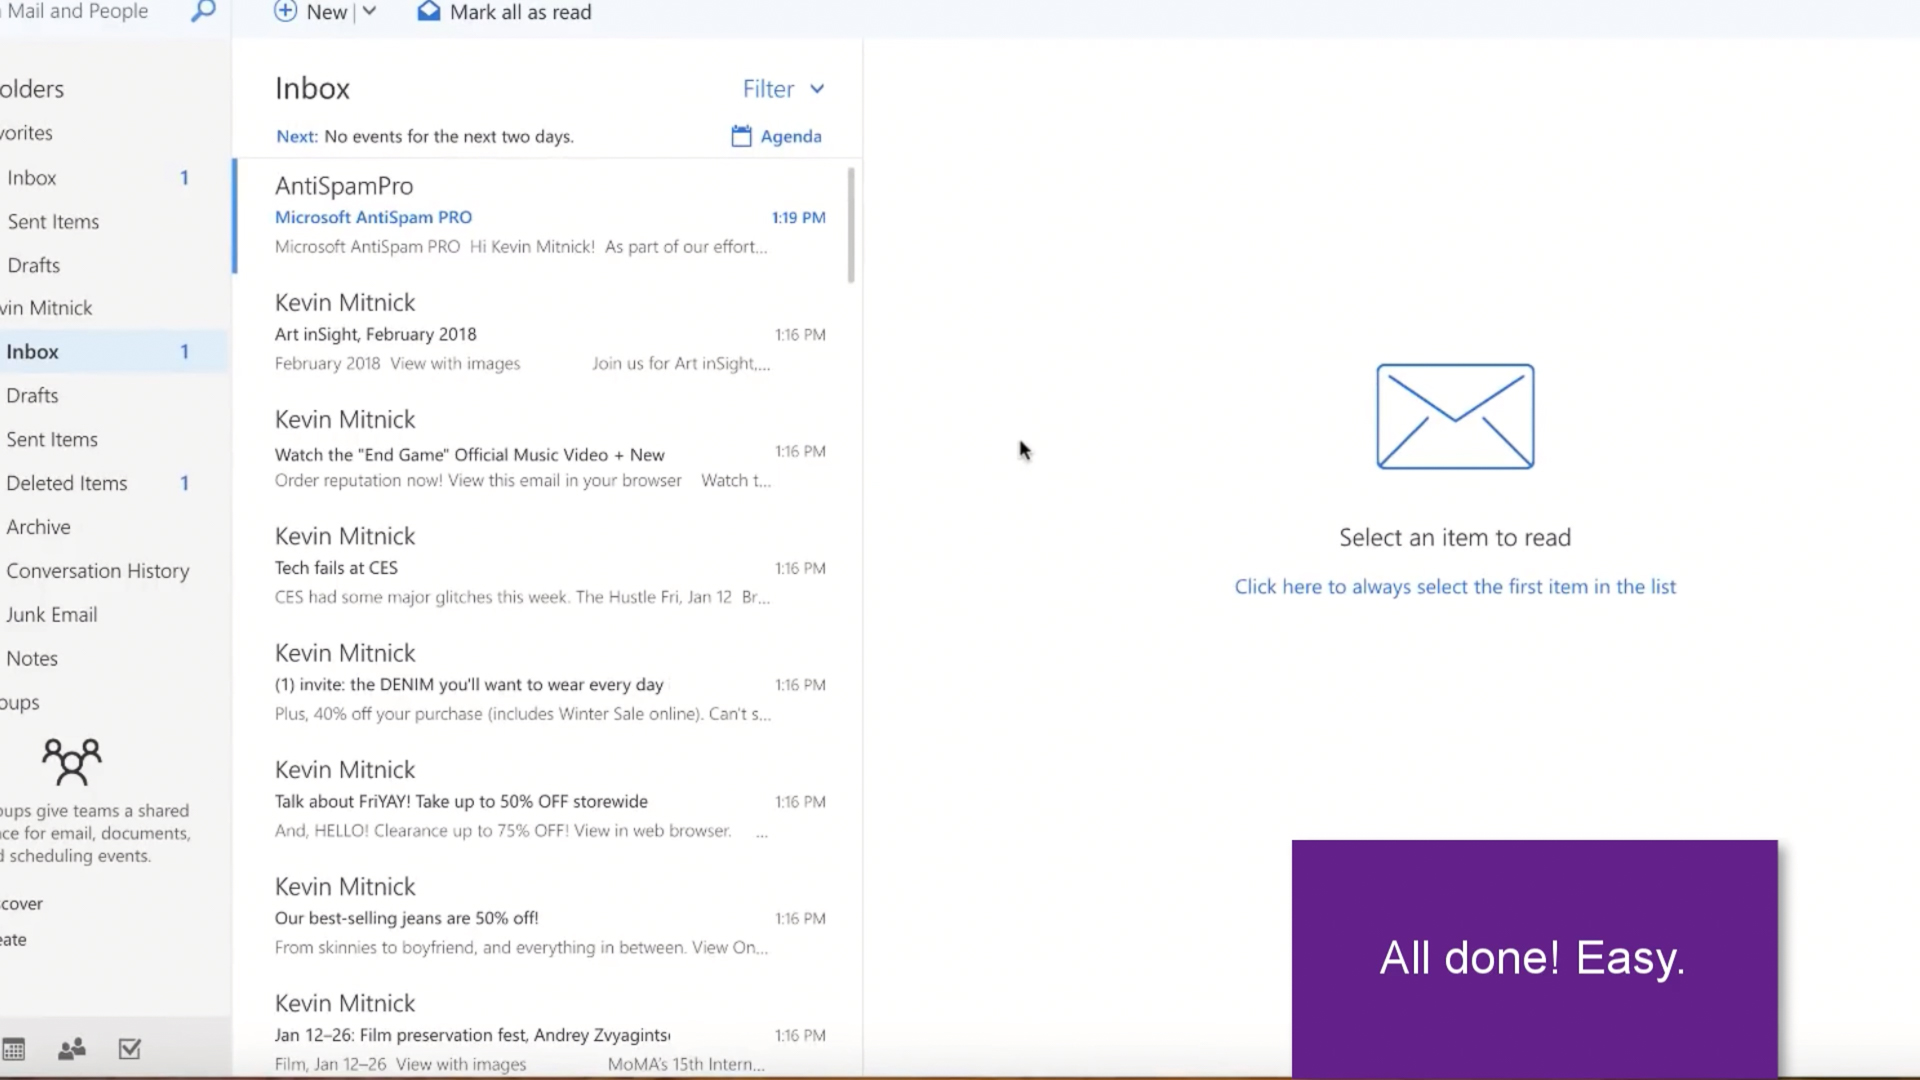The width and height of the screenshot is (1920, 1080).
Task: Click the message list scrollbar
Action: click(851, 225)
